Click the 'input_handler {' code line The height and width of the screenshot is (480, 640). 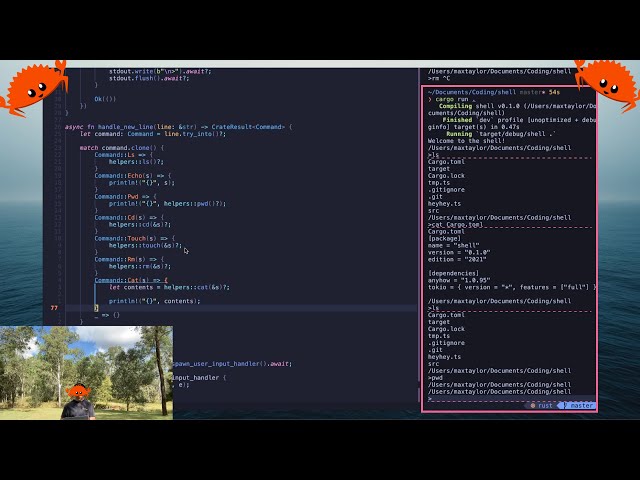pyautogui.click(x=199, y=378)
